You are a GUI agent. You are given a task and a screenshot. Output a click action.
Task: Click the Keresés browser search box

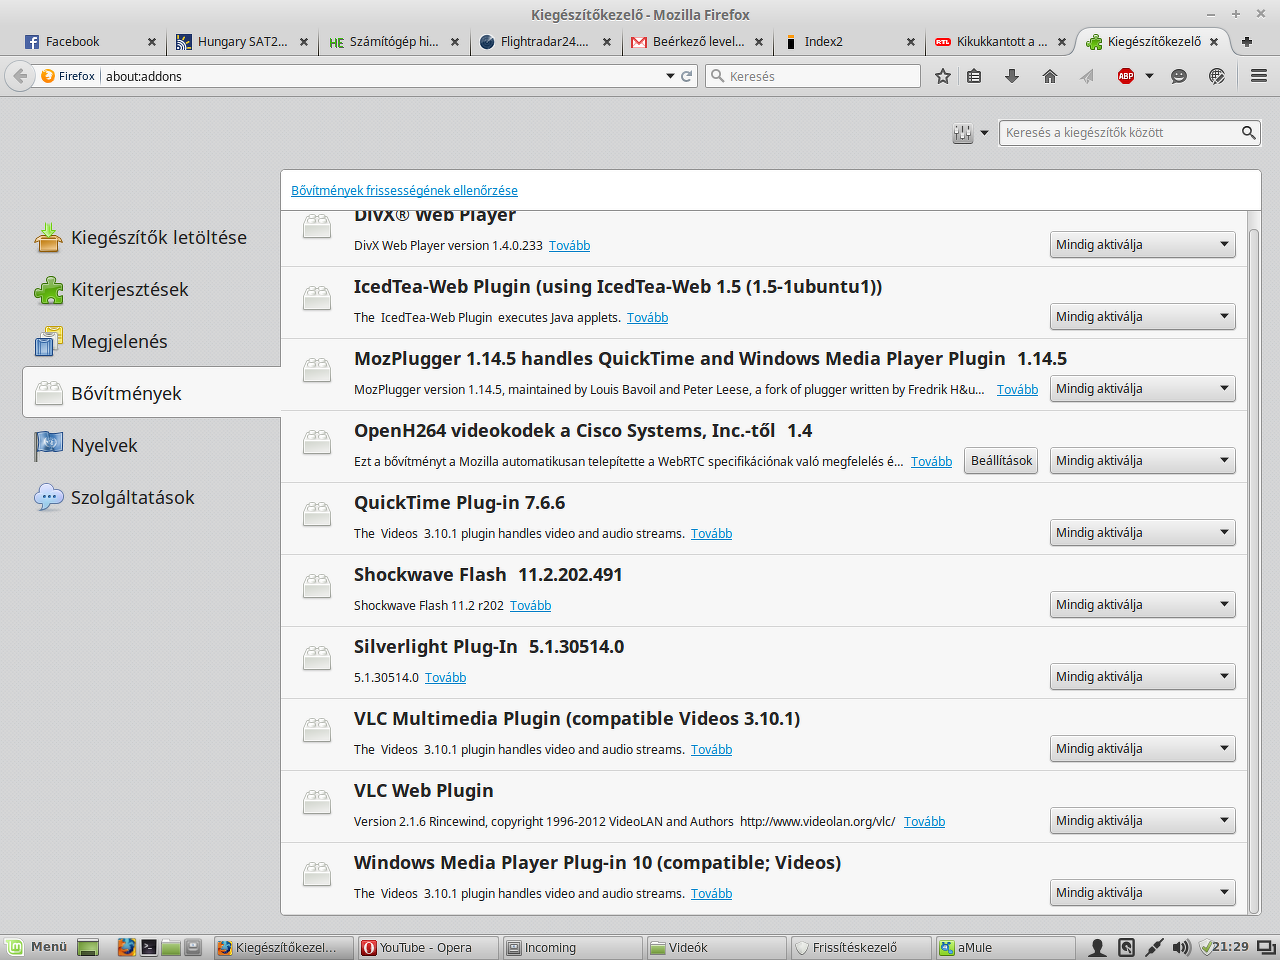(812, 76)
